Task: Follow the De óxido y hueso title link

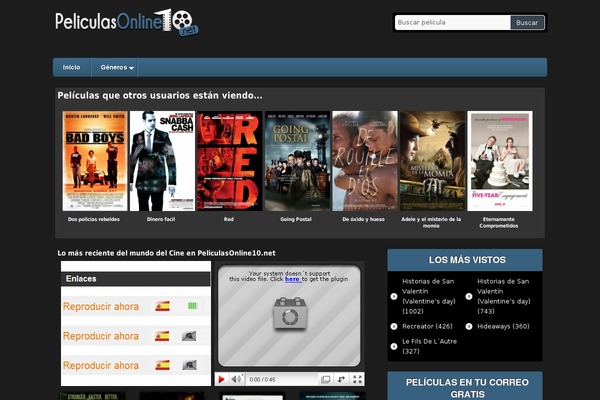Action: pos(364,219)
